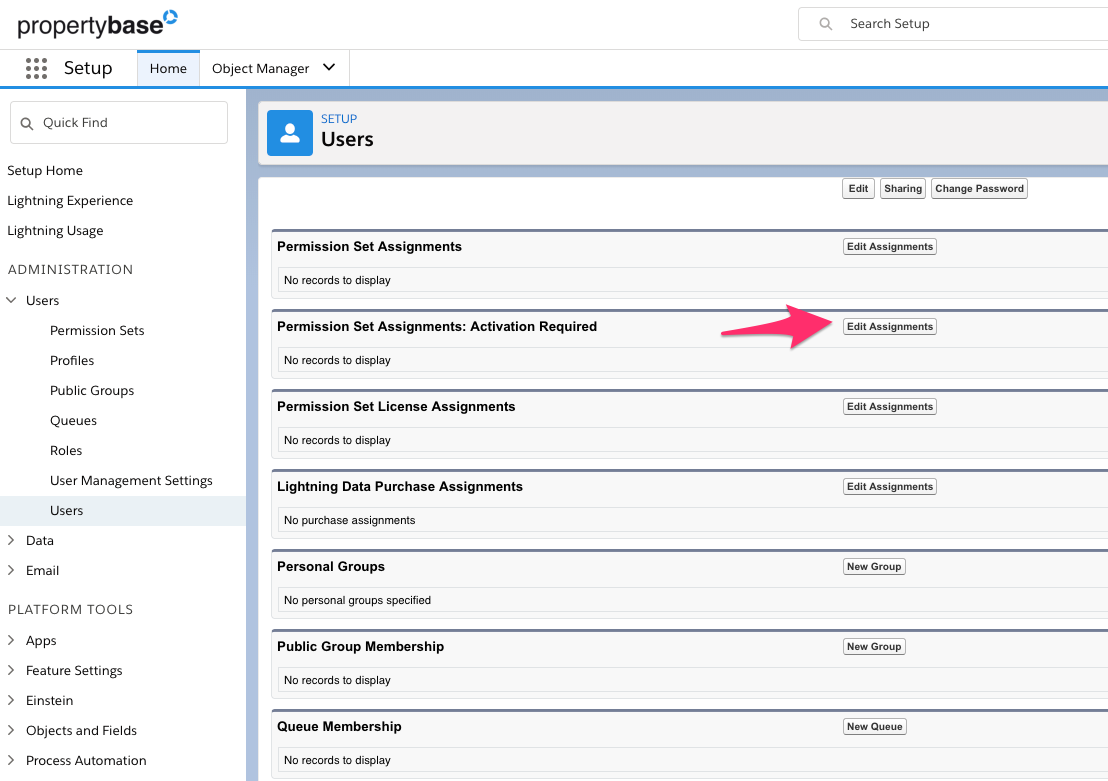The width and height of the screenshot is (1108, 781).
Task: Click the New Queue button
Action: pyautogui.click(x=875, y=727)
